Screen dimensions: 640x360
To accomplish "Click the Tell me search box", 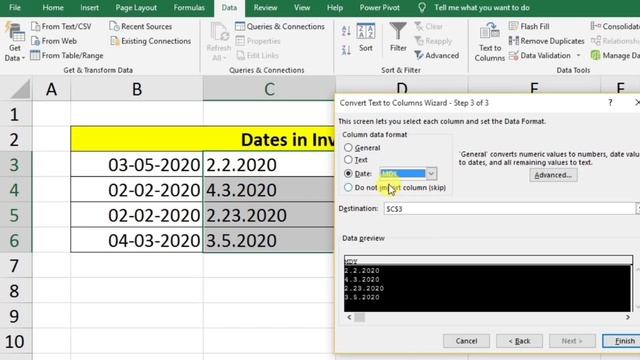I will pyautogui.click(x=482, y=8).
